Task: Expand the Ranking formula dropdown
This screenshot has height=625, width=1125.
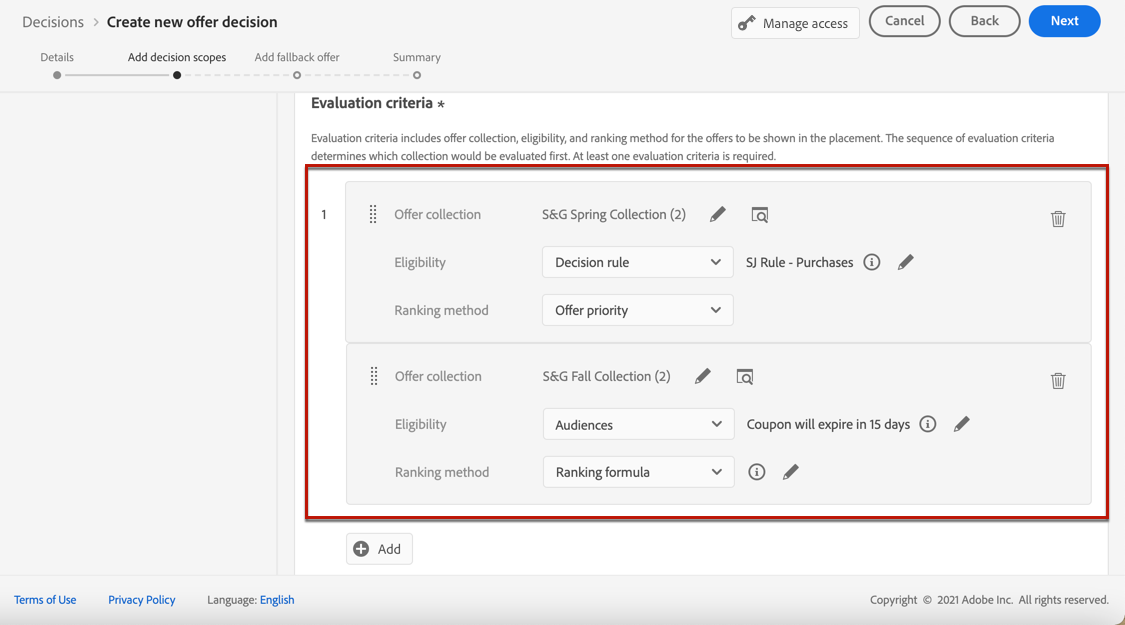Action: coord(638,472)
